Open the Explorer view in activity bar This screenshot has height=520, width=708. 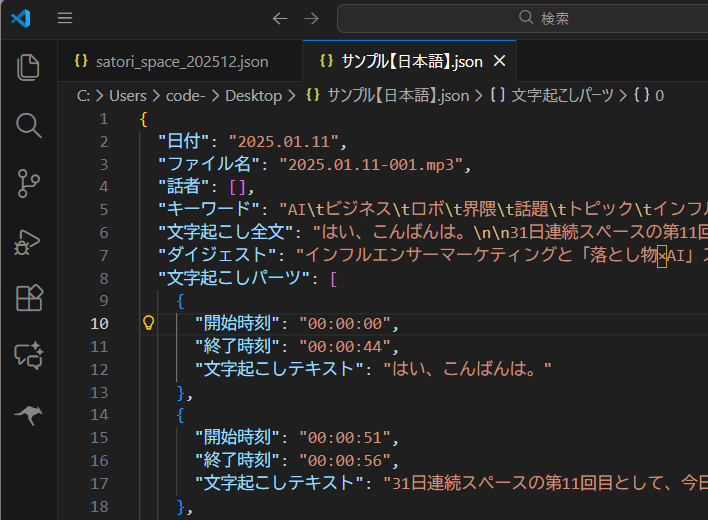coord(28,67)
